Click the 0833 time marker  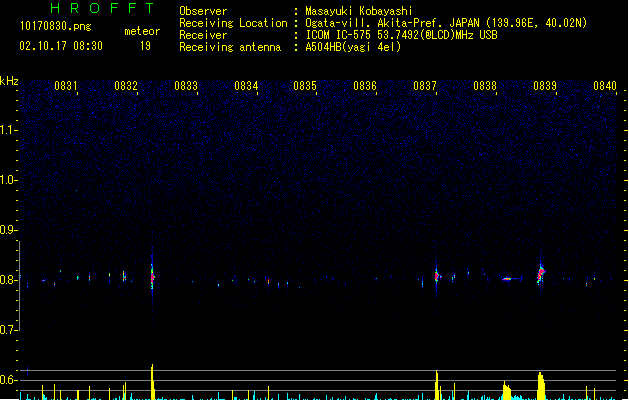(186, 86)
